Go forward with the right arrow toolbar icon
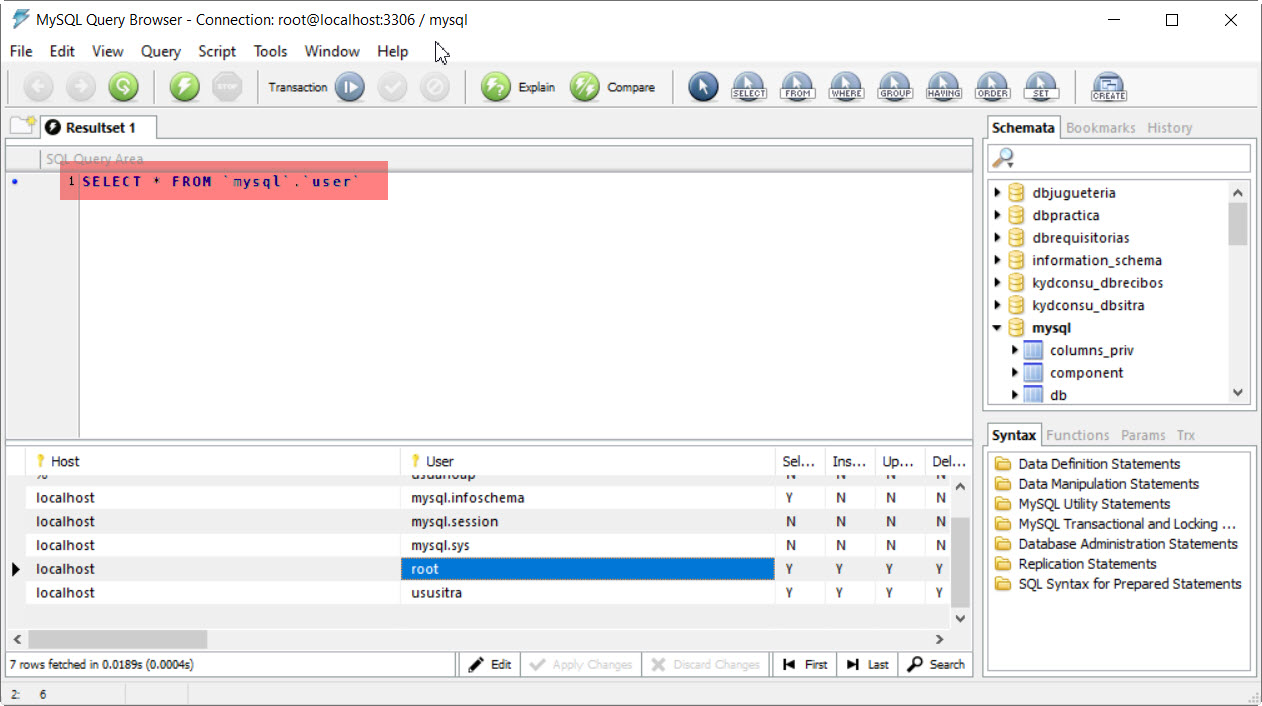Viewport: 1262px width, 706px height. coord(80,87)
